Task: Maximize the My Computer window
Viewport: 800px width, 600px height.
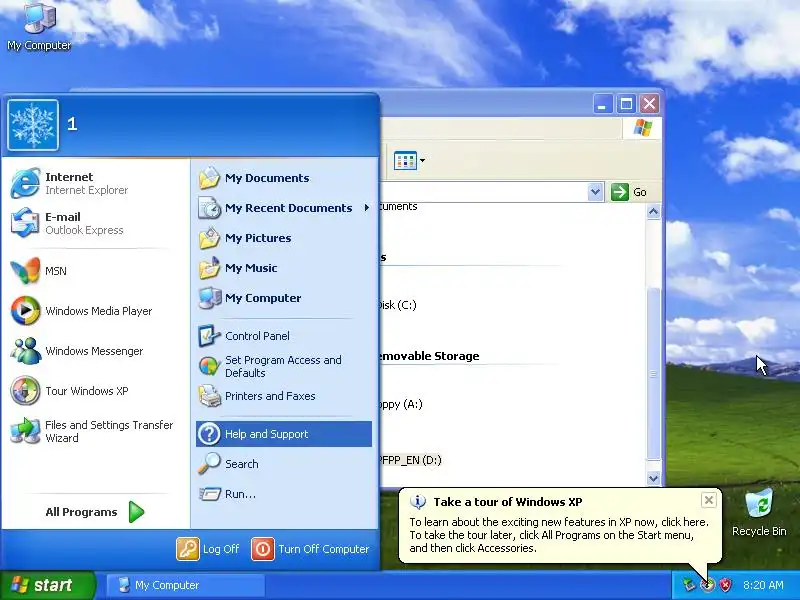Action: coord(626,104)
